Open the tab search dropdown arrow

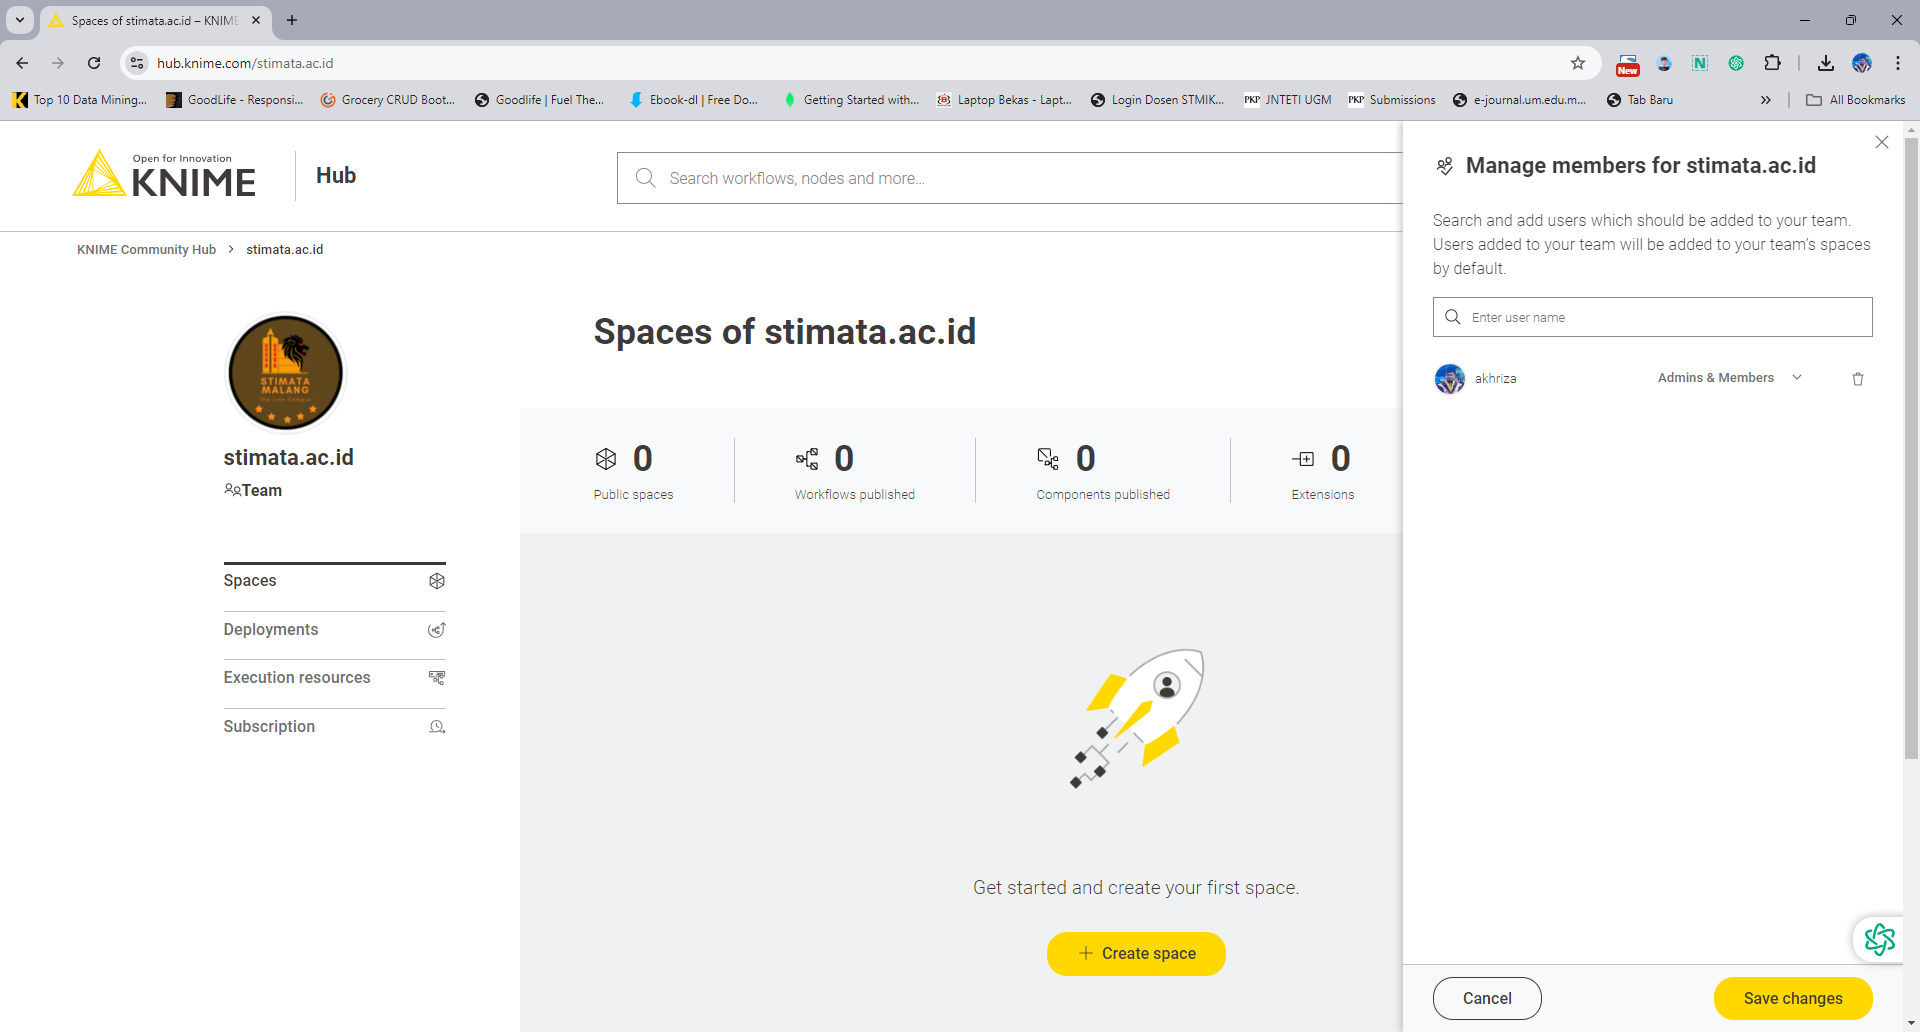pos(20,20)
